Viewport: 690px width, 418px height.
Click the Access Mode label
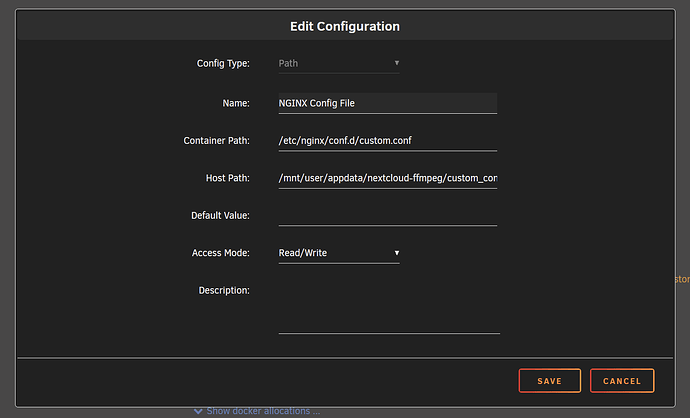tap(220, 253)
